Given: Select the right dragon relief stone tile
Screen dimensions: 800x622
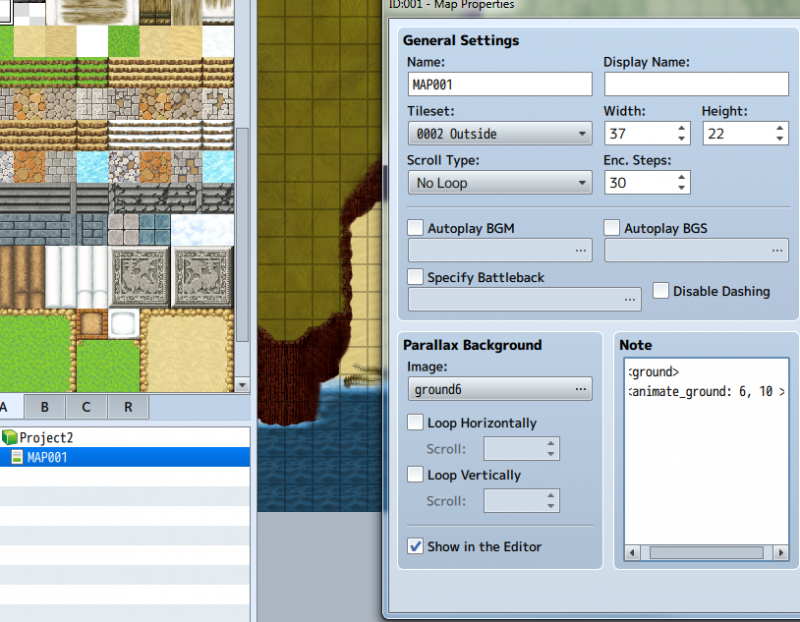Looking at the screenshot, I should point(202,277).
